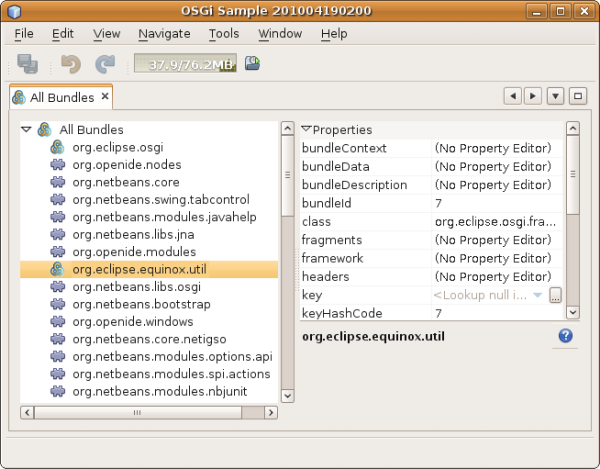This screenshot has height=469, width=600.
Task: Open the key property dropdown
Action: pos(538,295)
